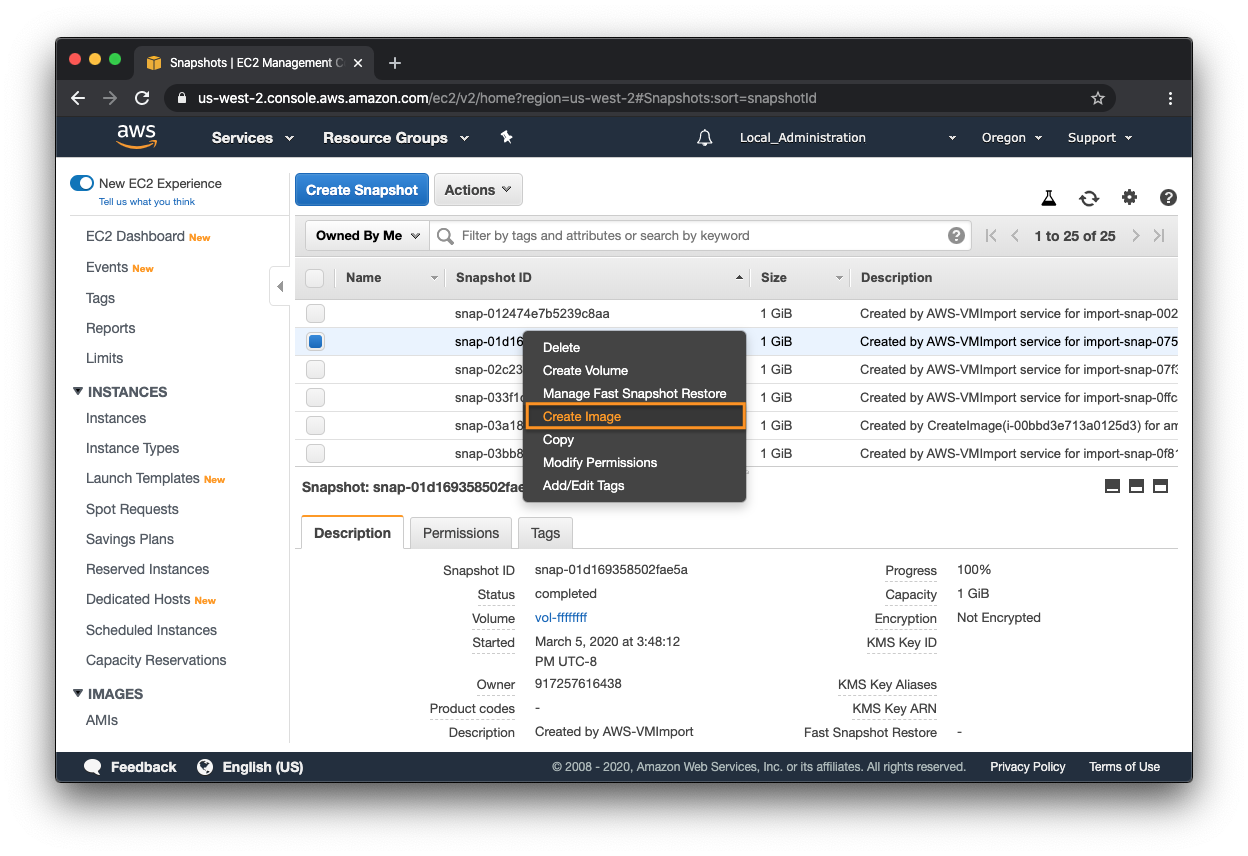This screenshot has height=856, width=1248.
Task: Open the notifications bell
Action: click(705, 138)
